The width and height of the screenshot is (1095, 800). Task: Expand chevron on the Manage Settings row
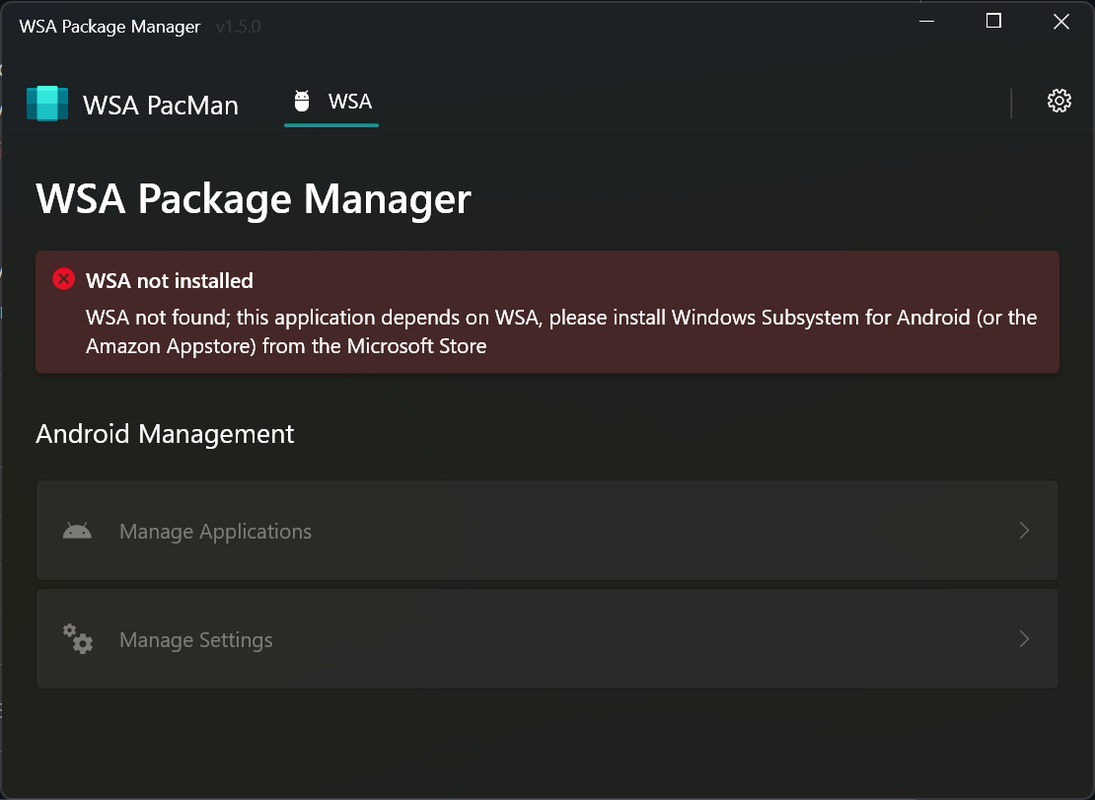1024,639
